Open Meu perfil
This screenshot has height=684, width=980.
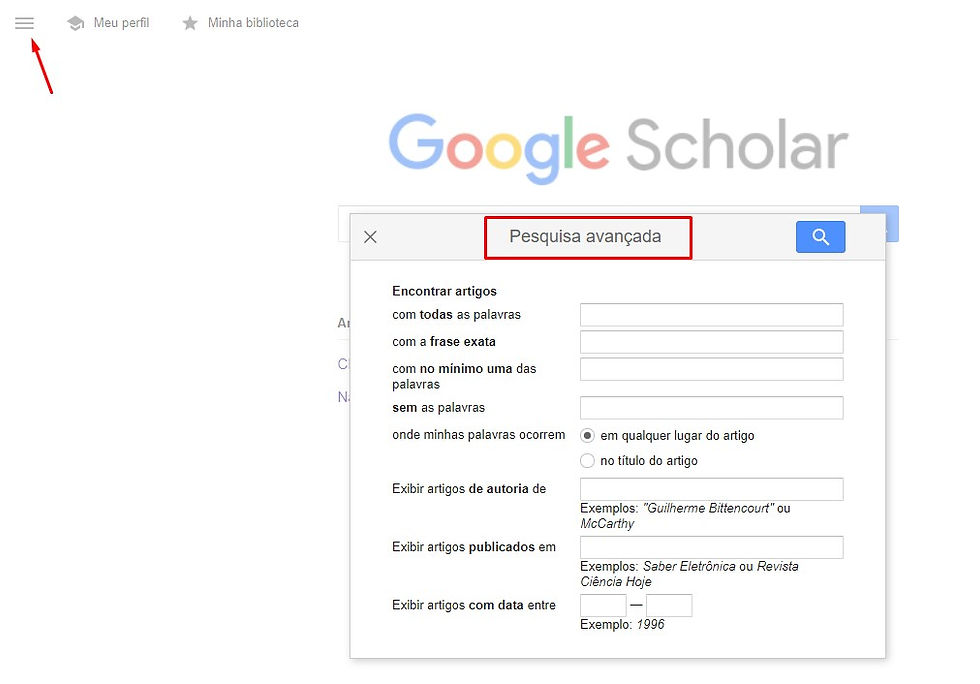(x=121, y=23)
